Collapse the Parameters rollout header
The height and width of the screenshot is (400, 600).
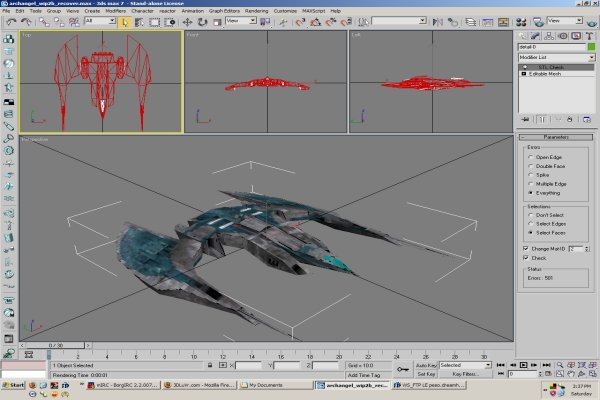tap(556, 137)
